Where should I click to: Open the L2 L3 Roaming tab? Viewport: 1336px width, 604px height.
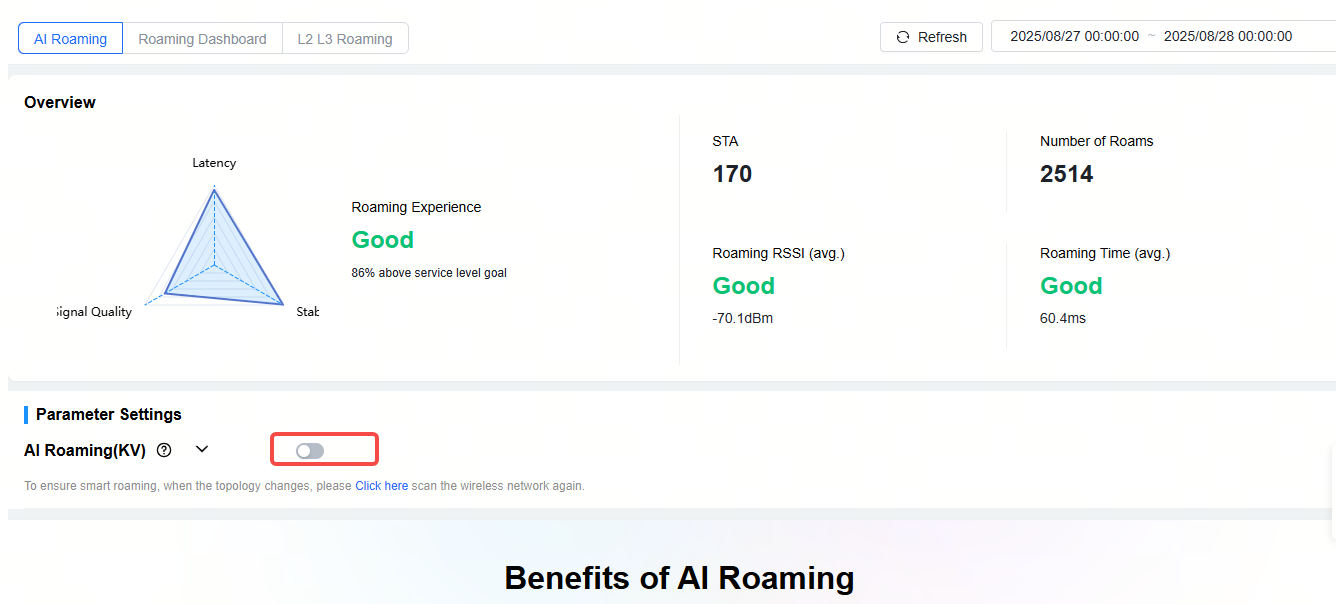click(345, 38)
